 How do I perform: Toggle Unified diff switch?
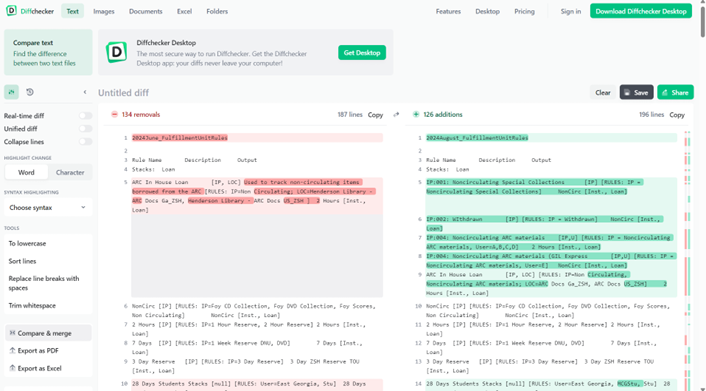tap(85, 129)
